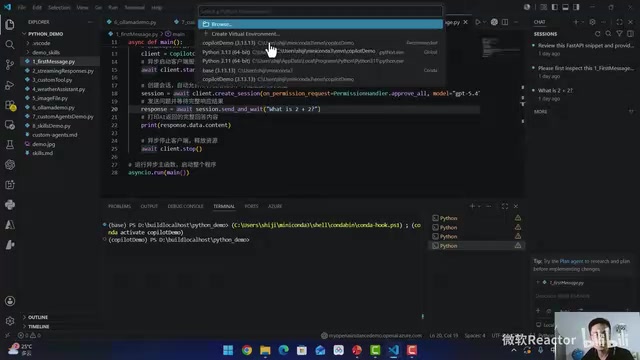
Task: Click the Python environment search field
Action: 320,11
